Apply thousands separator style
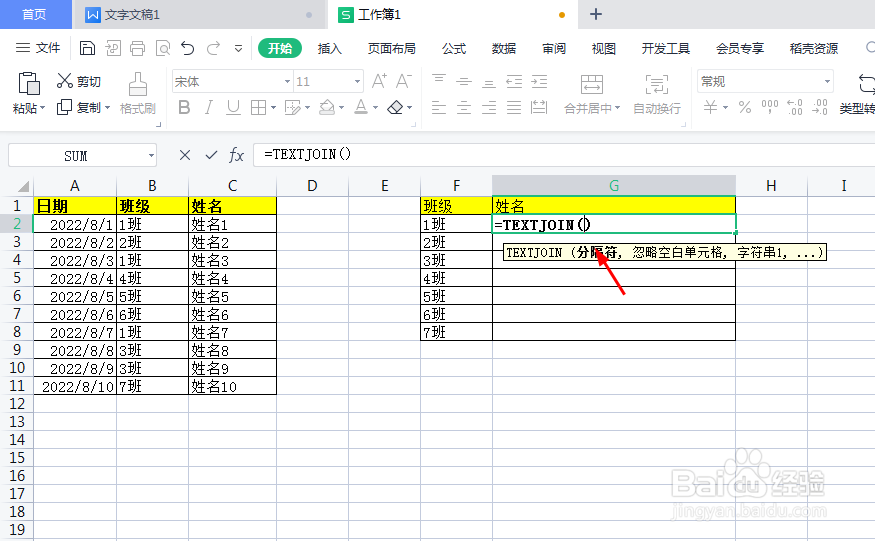The height and width of the screenshot is (541, 875). pyautogui.click(x=770, y=107)
